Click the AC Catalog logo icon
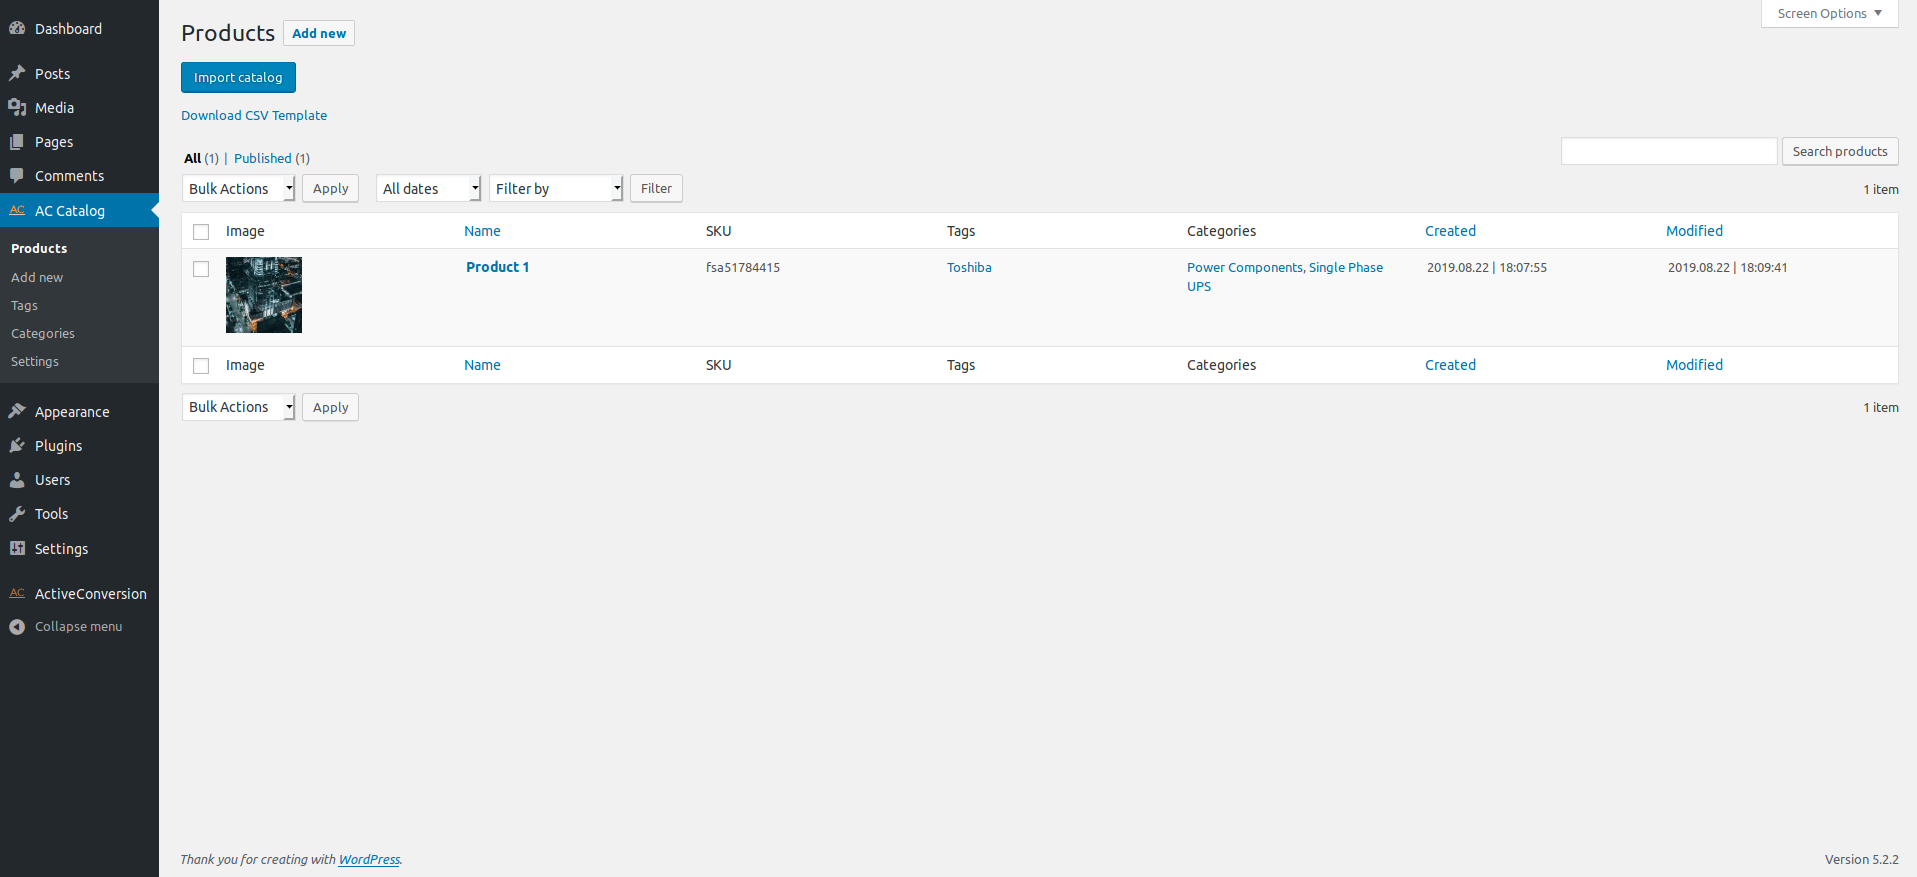Viewport: 1917px width, 877px height. tap(17, 210)
